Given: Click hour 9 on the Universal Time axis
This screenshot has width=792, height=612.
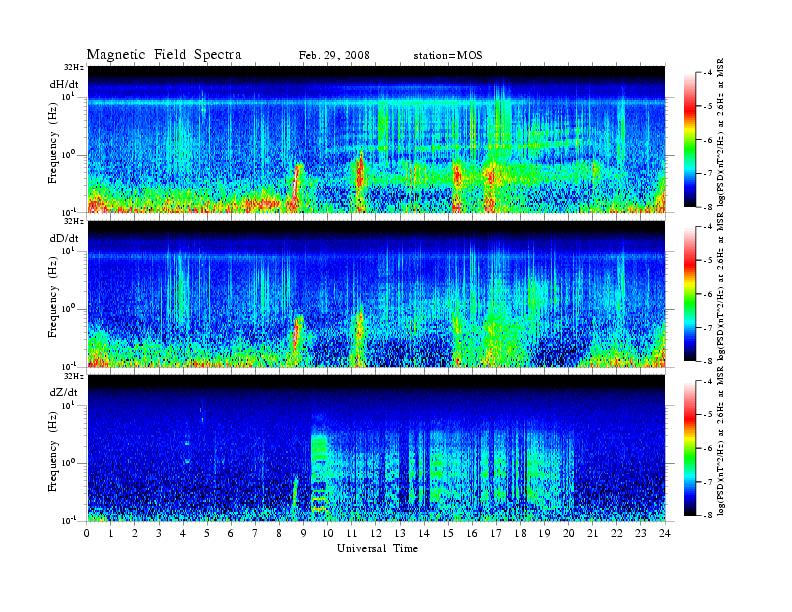Looking at the screenshot, I should [303, 533].
